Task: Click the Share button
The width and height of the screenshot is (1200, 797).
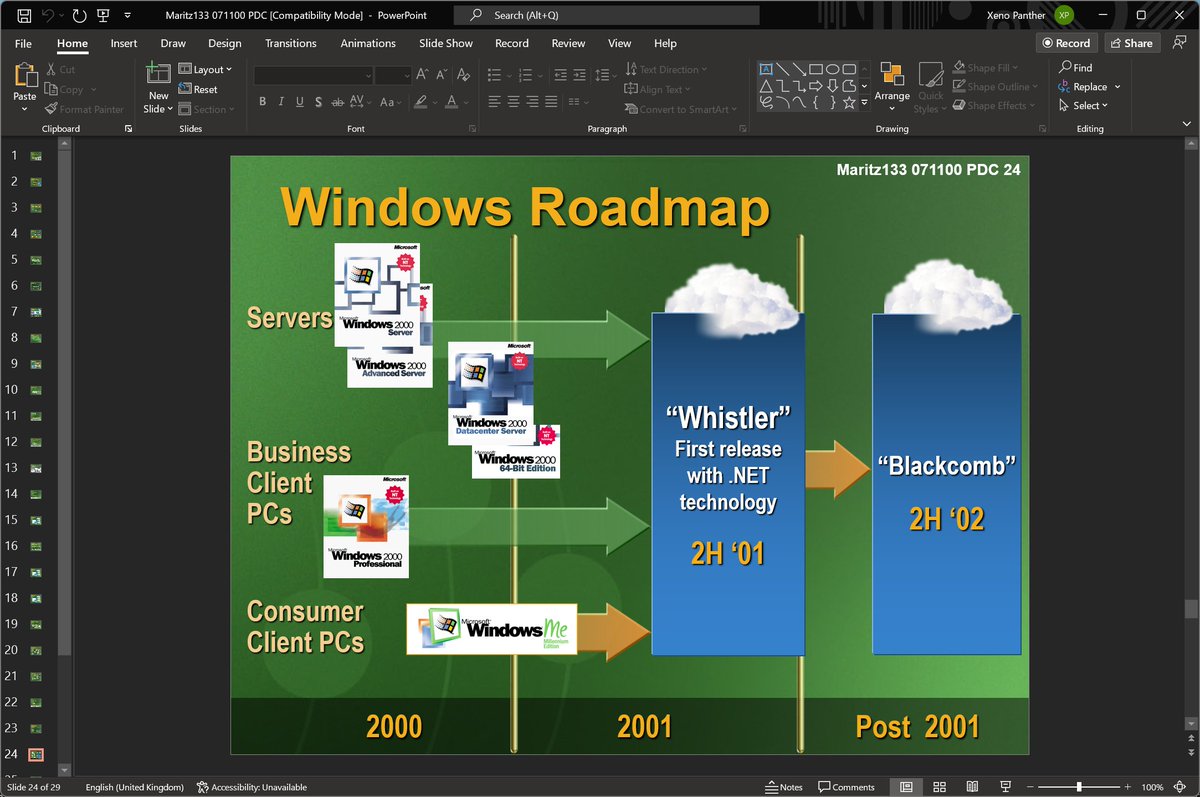Action: (x=1131, y=43)
